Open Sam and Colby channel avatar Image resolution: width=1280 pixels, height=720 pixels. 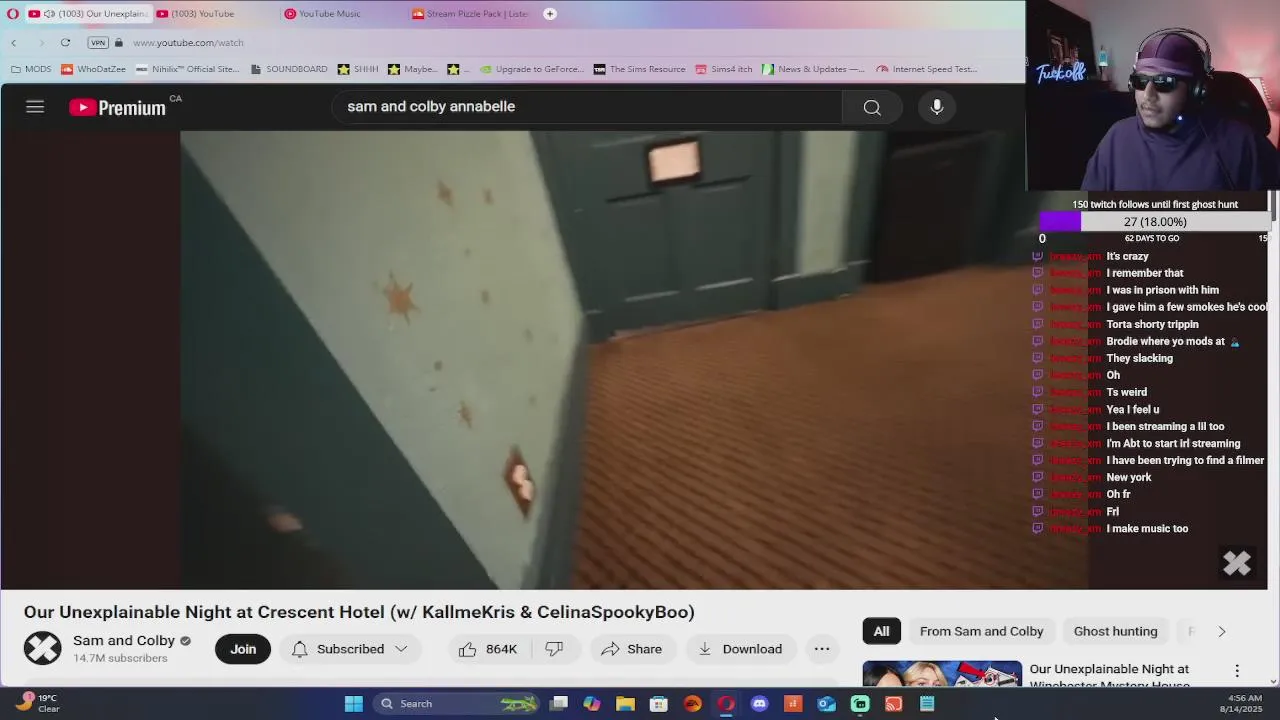(x=43, y=649)
